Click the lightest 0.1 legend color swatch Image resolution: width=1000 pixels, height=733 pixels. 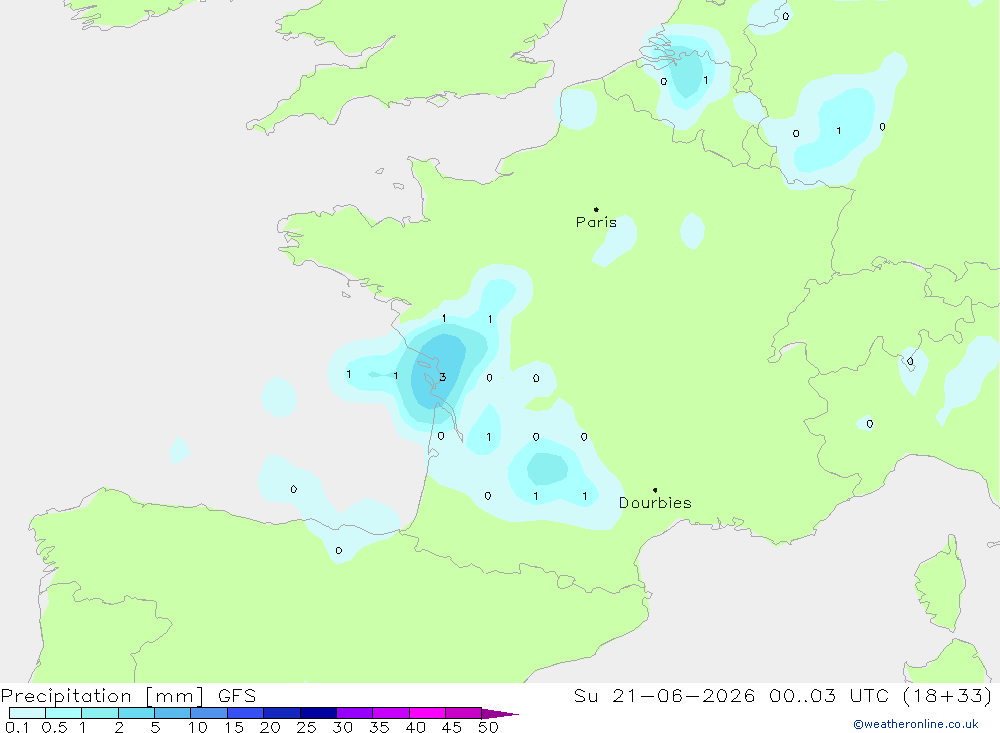coord(27,713)
